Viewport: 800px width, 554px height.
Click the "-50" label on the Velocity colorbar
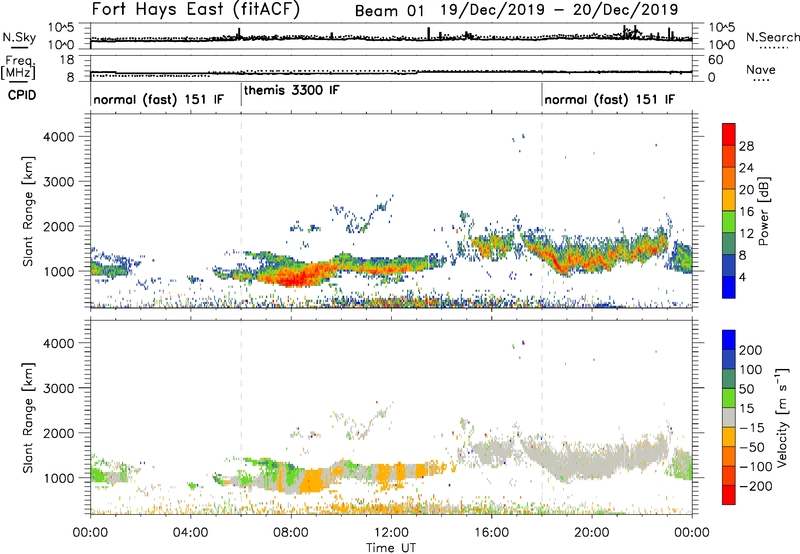pos(752,447)
